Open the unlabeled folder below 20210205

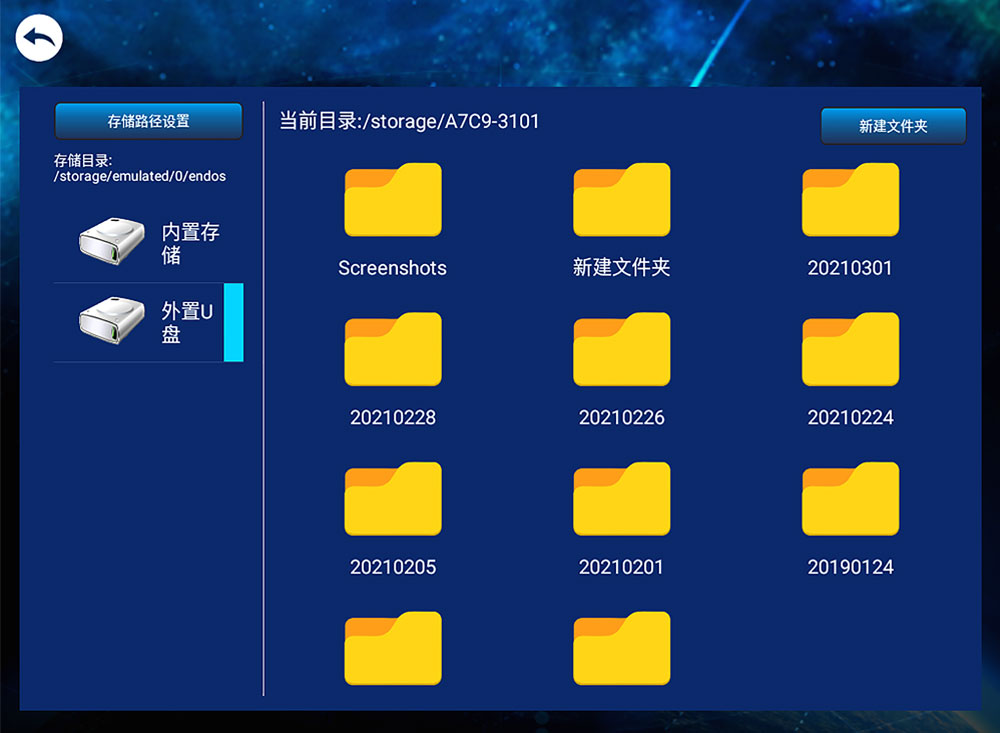point(392,648)
